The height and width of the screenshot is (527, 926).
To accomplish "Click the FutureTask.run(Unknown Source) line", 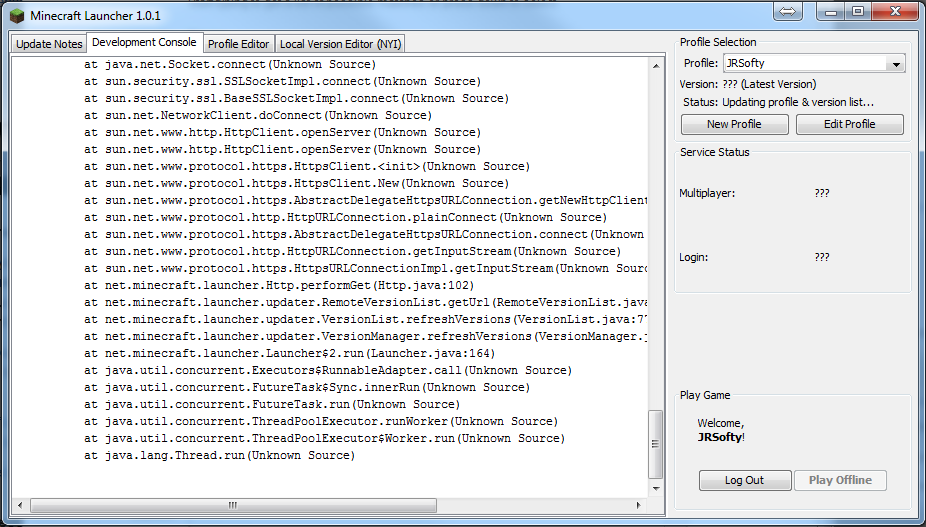I will 272,405.
